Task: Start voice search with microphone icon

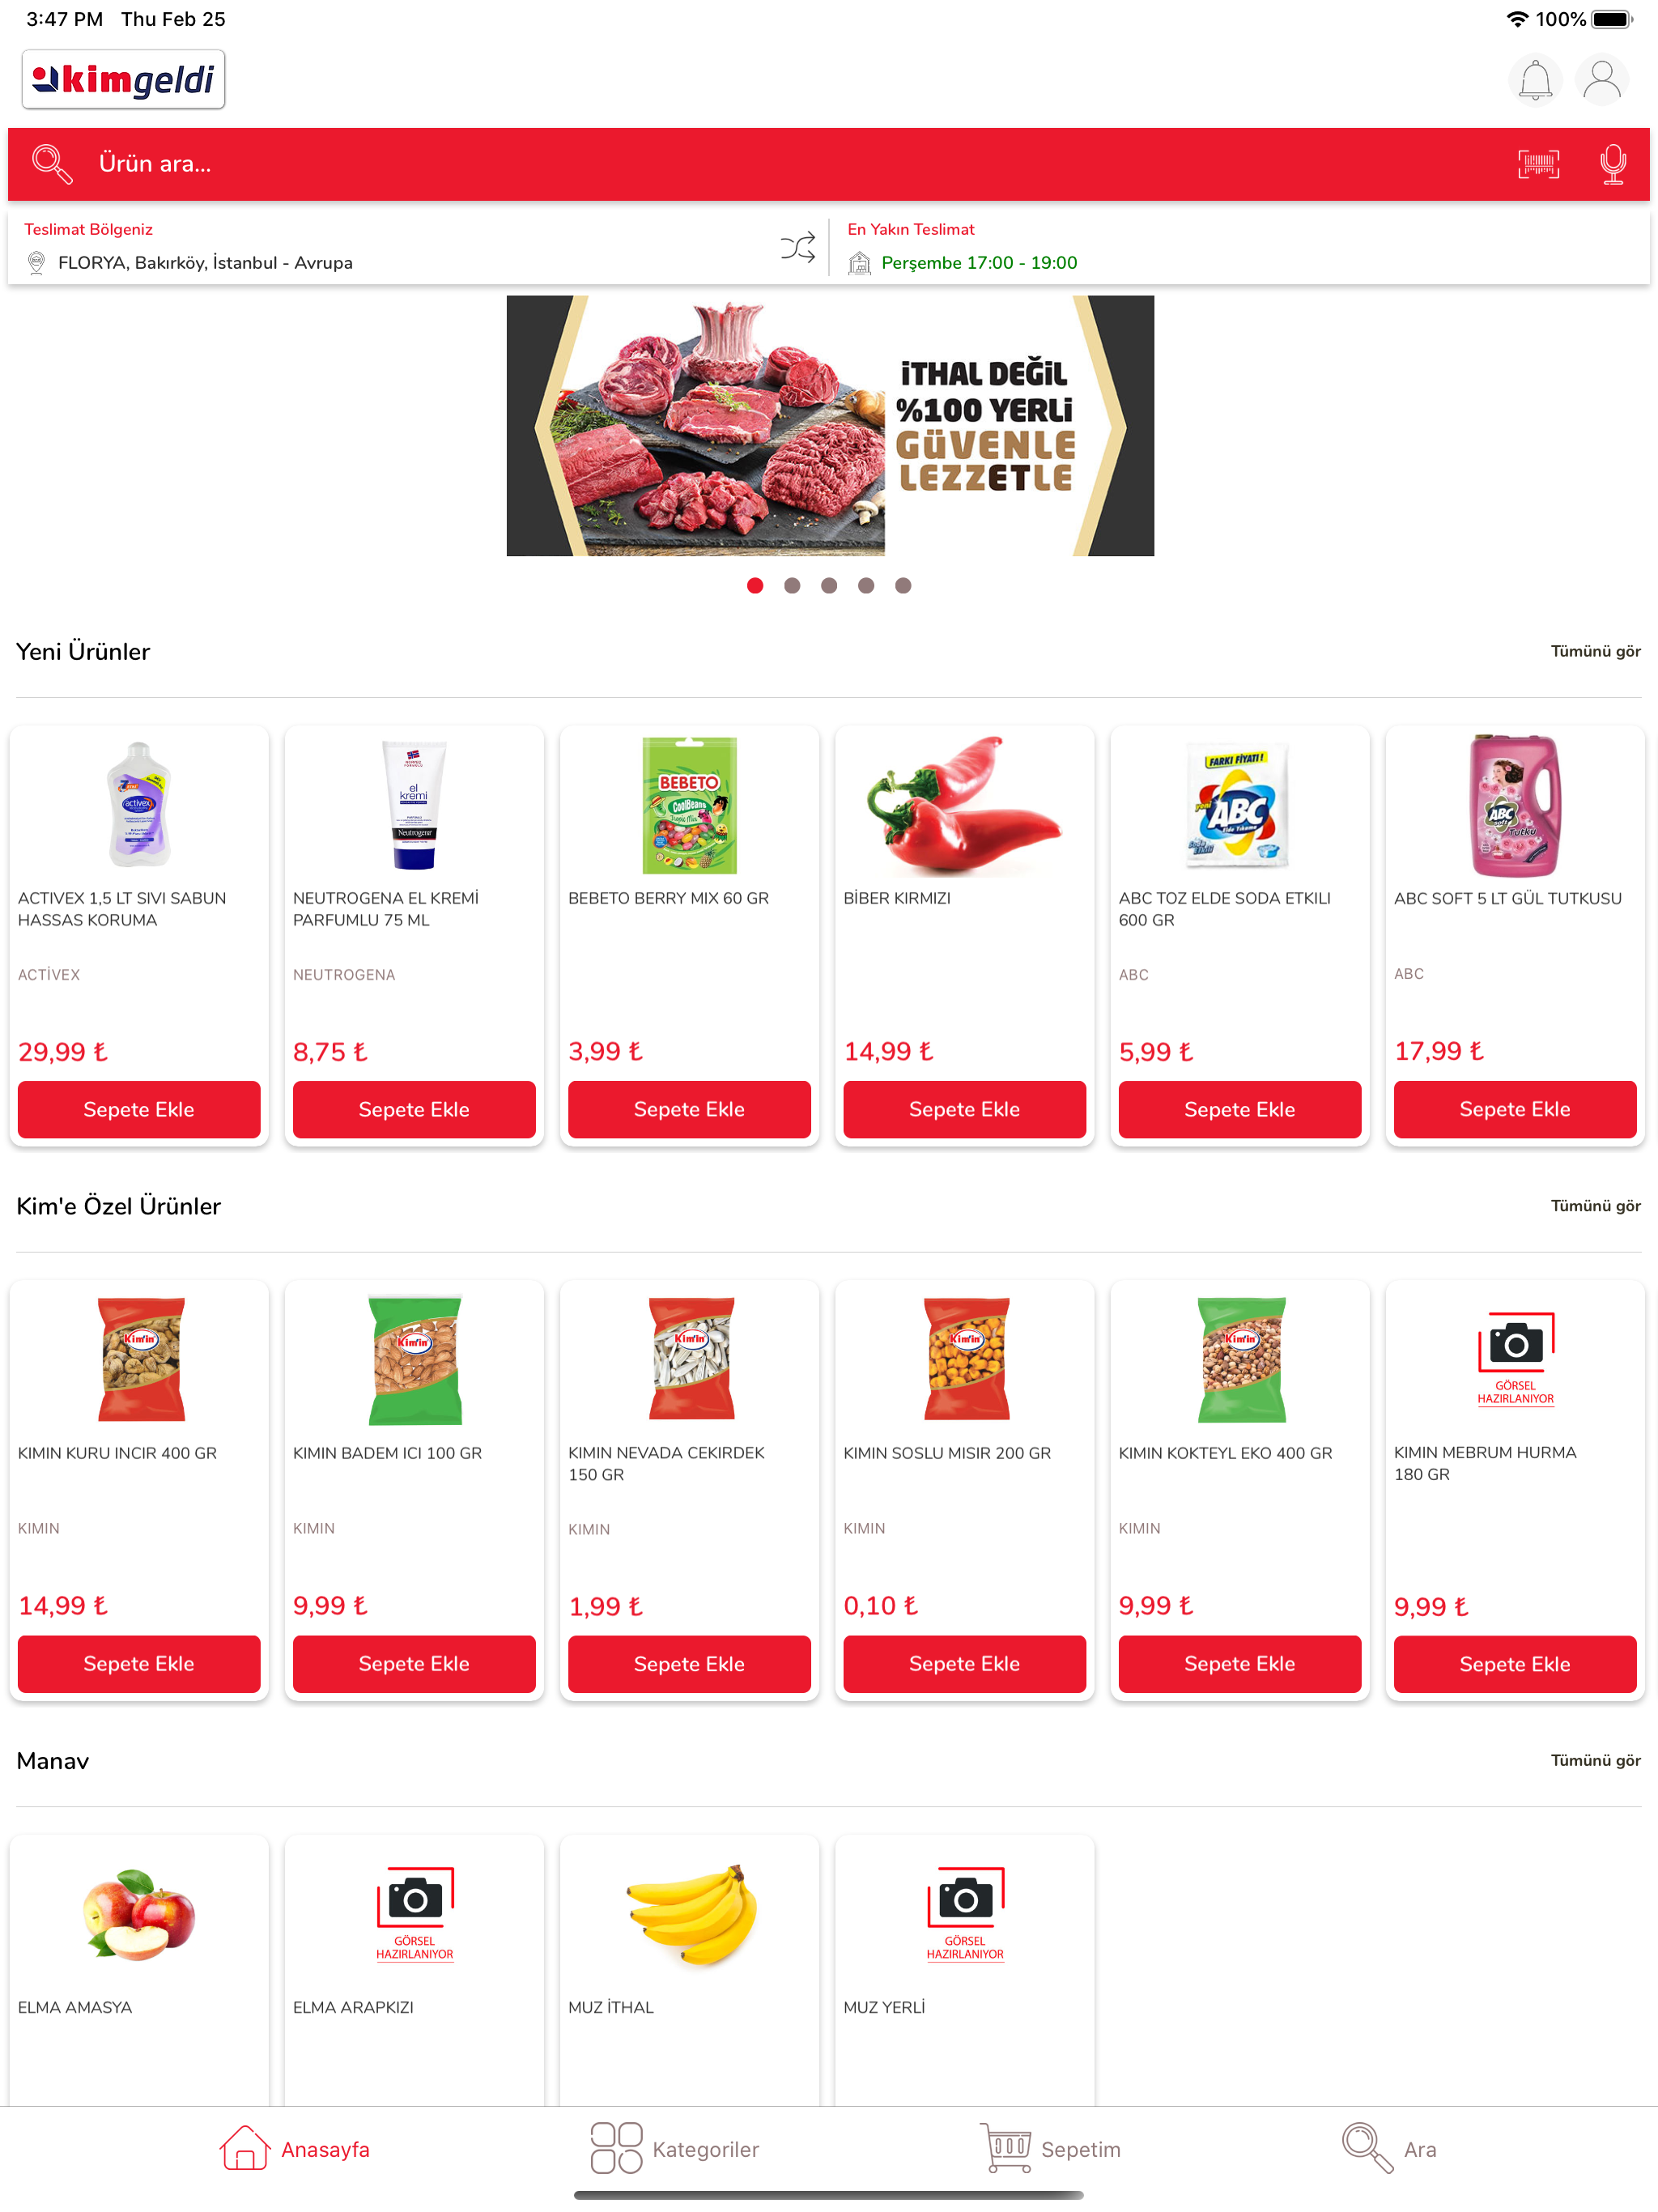Action: (x=1612, y=164)
